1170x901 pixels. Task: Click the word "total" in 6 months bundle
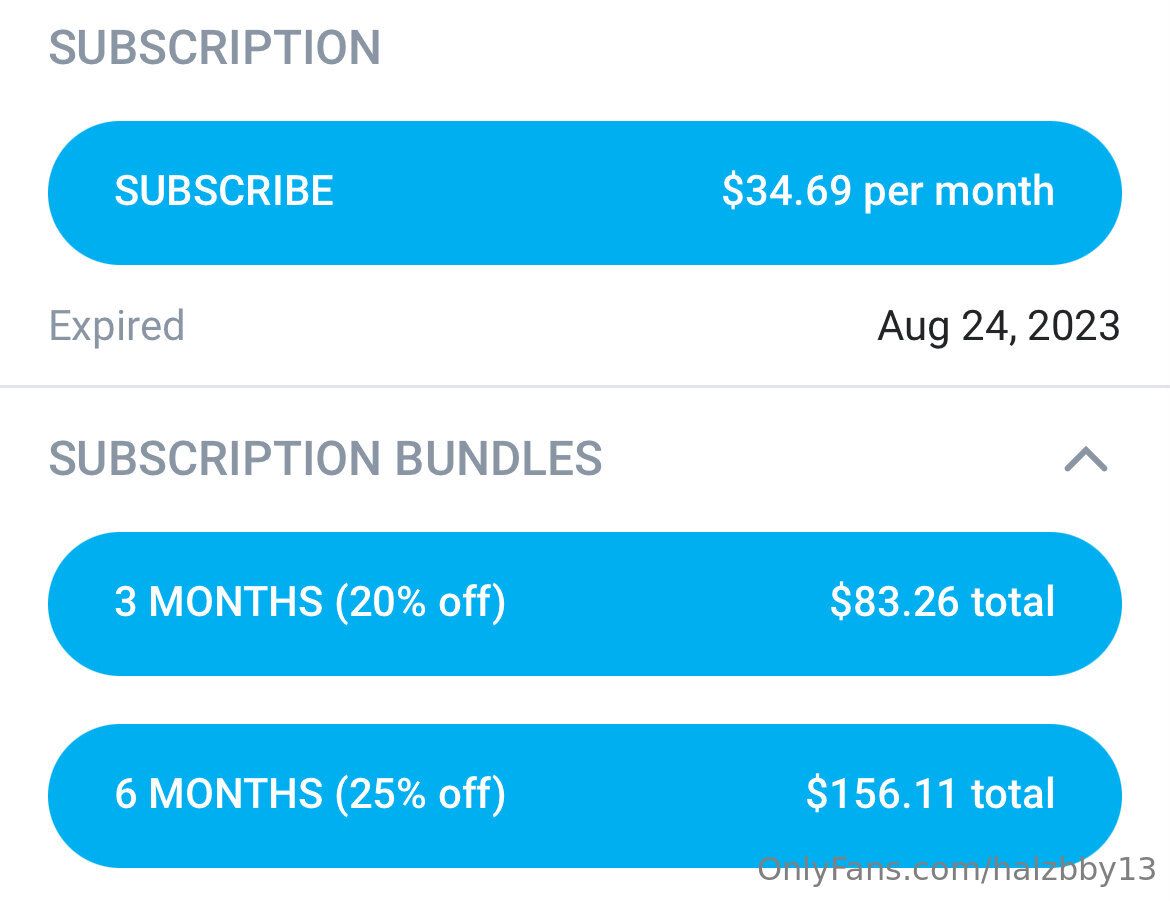click(x=1013, y=794)
